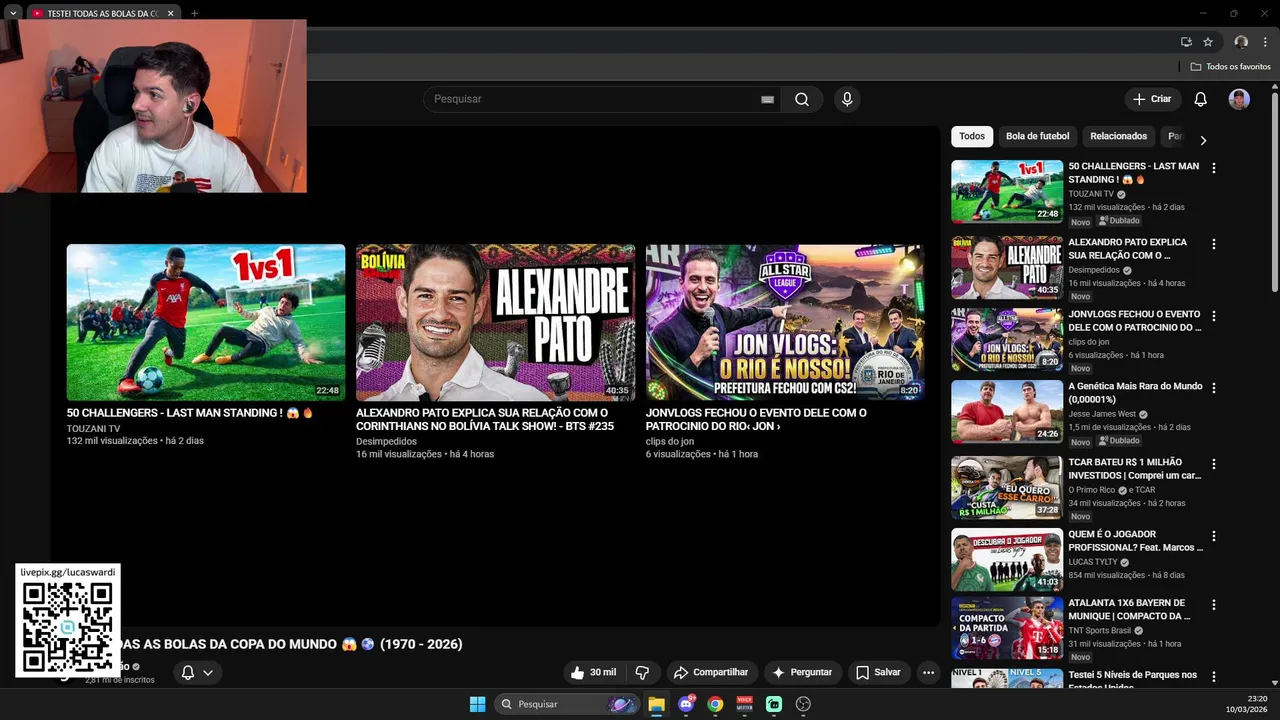Open sidebar thumbnail of TCAR BATEU R$ 1 MILHÃO

click(1007, 488)
